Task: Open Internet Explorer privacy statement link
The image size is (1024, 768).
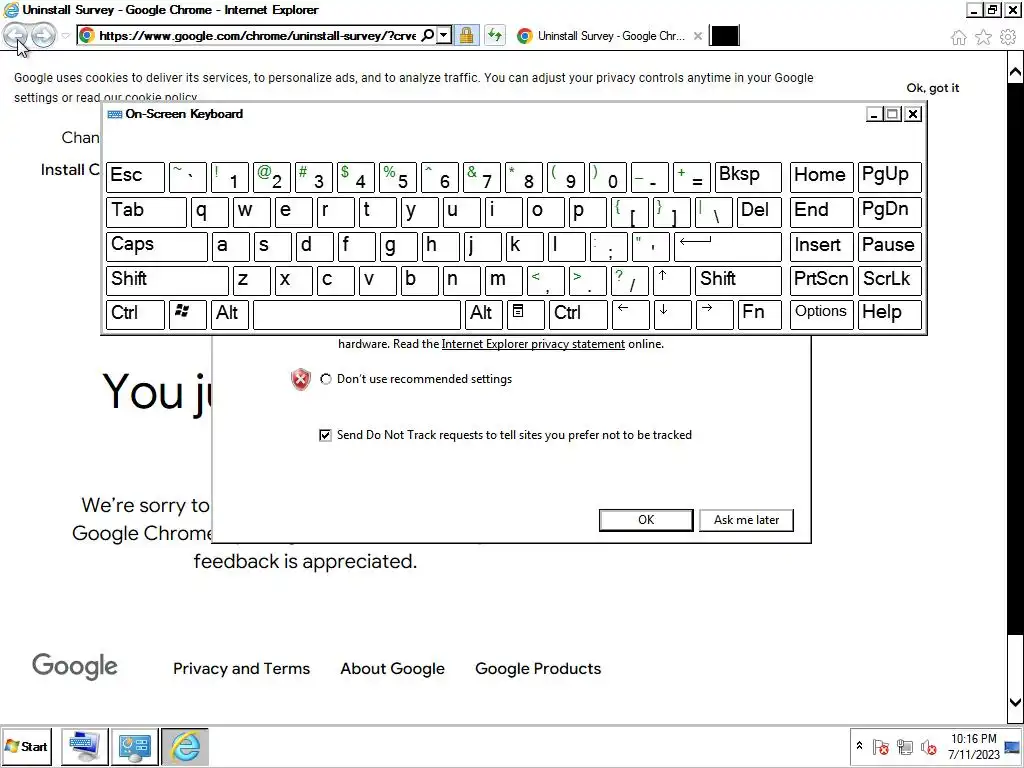Action: point(533,344)
